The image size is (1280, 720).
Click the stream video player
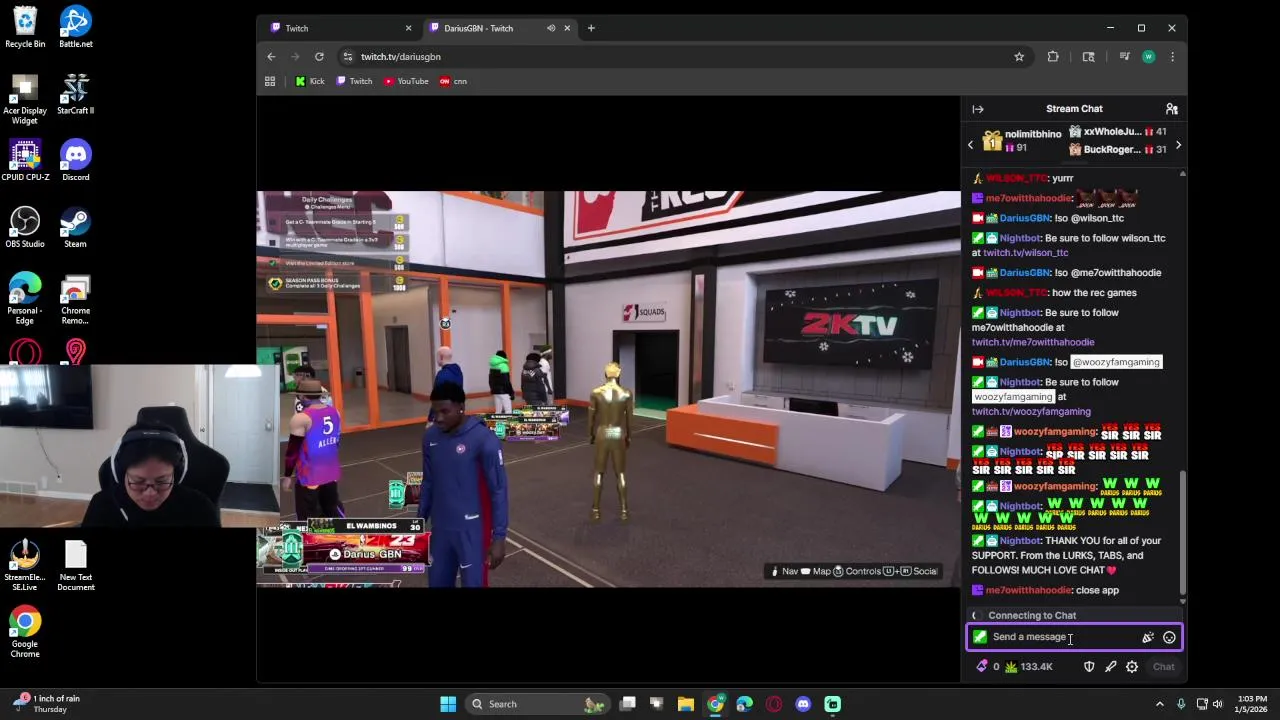click(x=608, y=389)
